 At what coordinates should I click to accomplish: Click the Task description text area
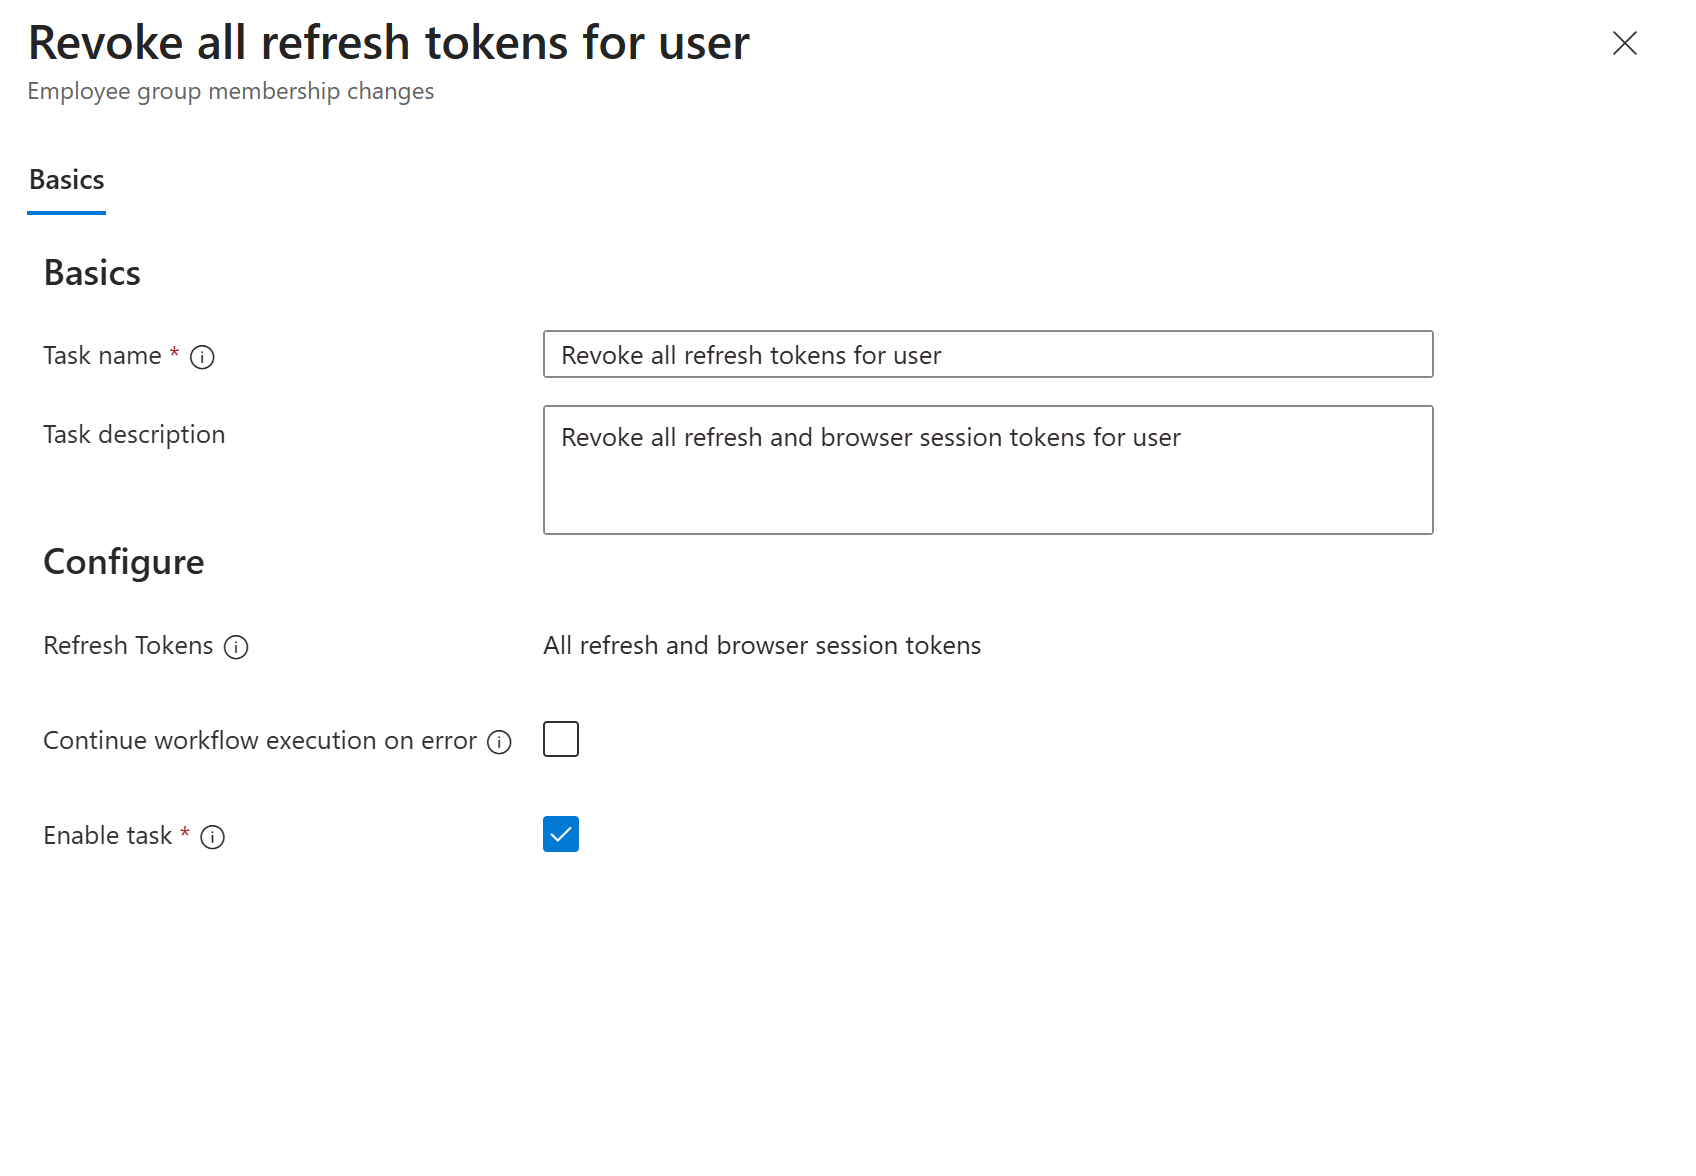(x=988, y=470)
